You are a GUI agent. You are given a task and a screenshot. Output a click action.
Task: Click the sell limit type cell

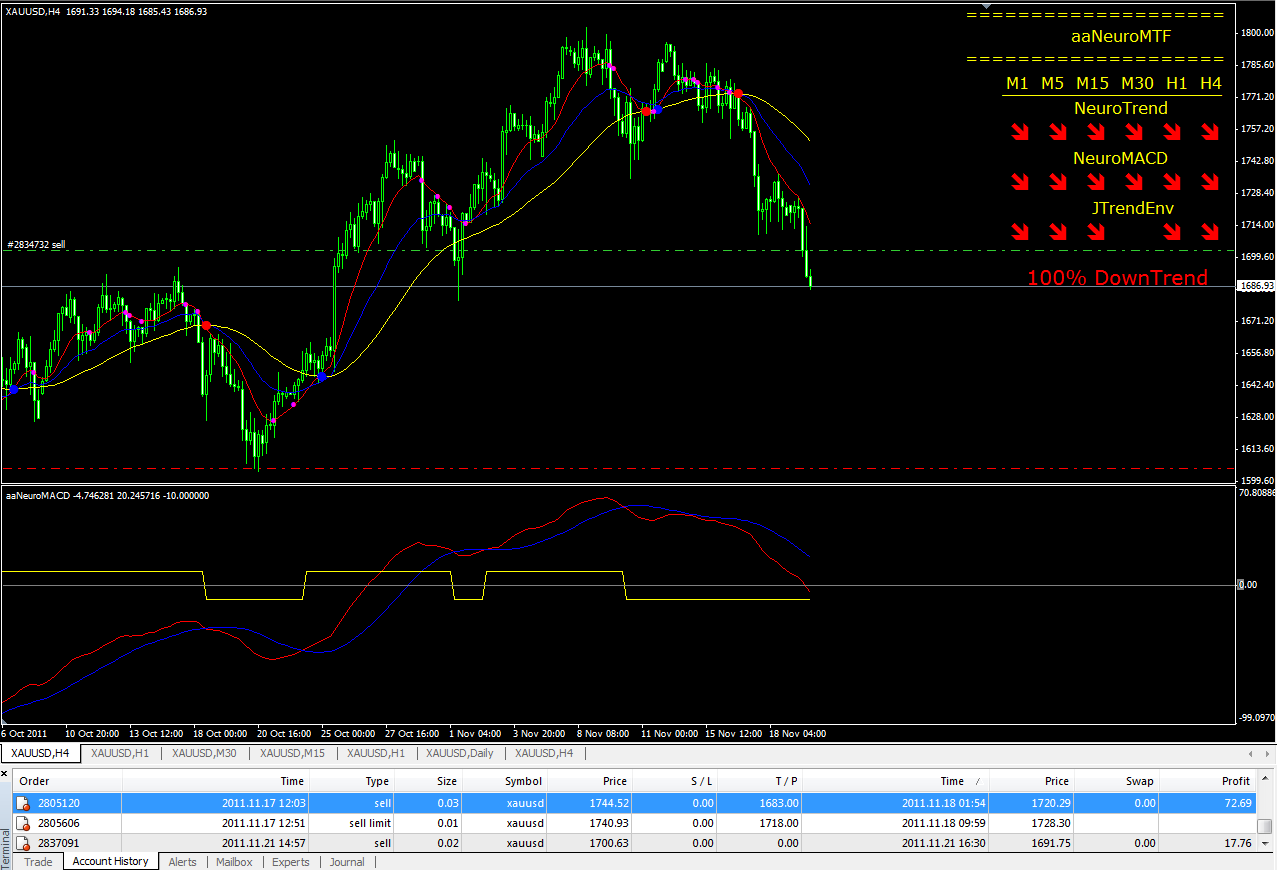point(370,823)
